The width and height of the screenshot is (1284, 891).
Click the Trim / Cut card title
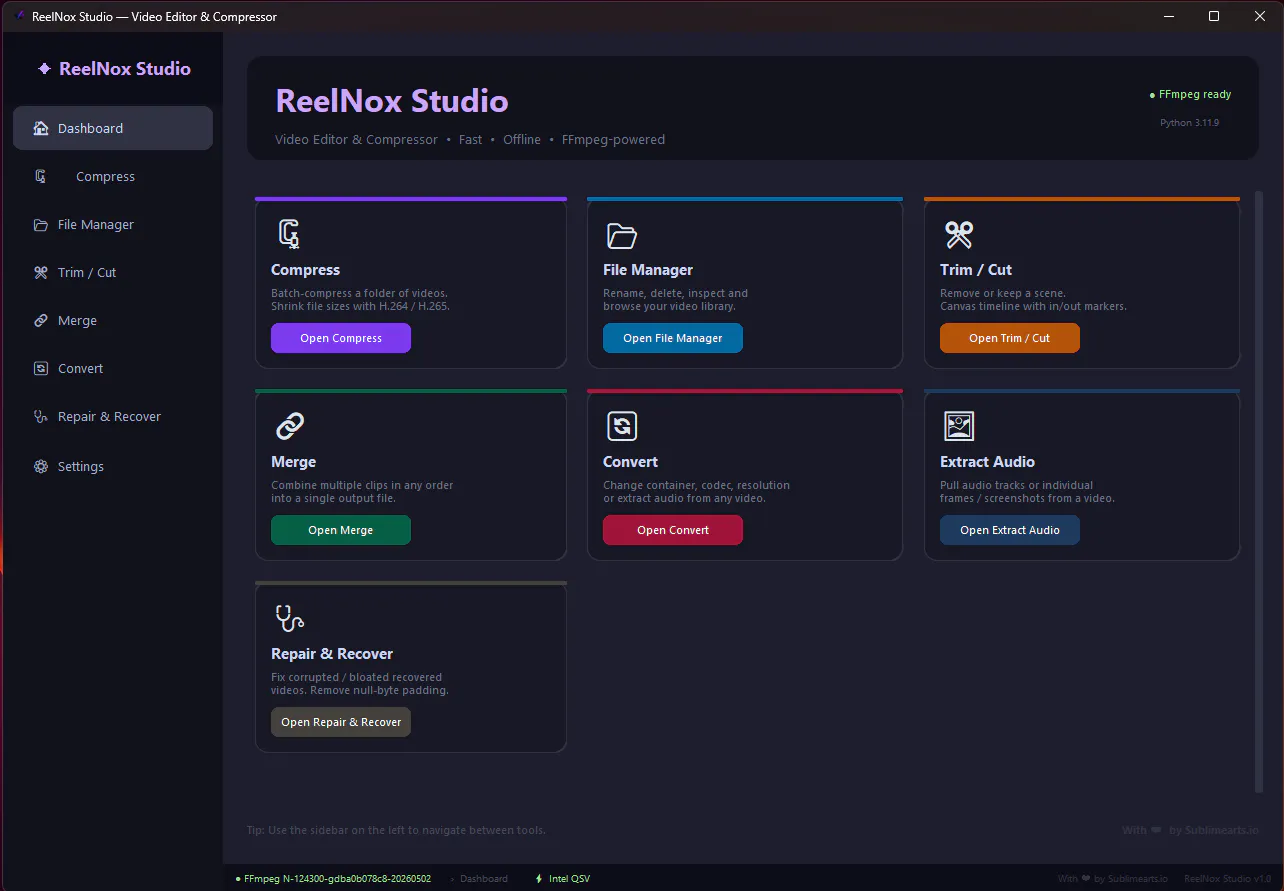976,270
